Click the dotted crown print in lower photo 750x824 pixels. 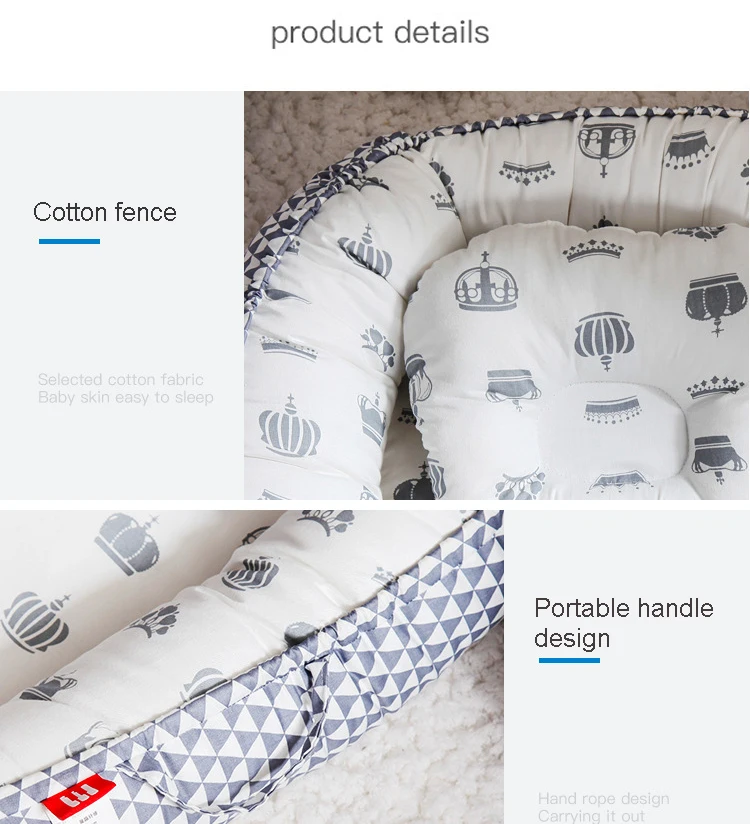(x=127, y=544)
